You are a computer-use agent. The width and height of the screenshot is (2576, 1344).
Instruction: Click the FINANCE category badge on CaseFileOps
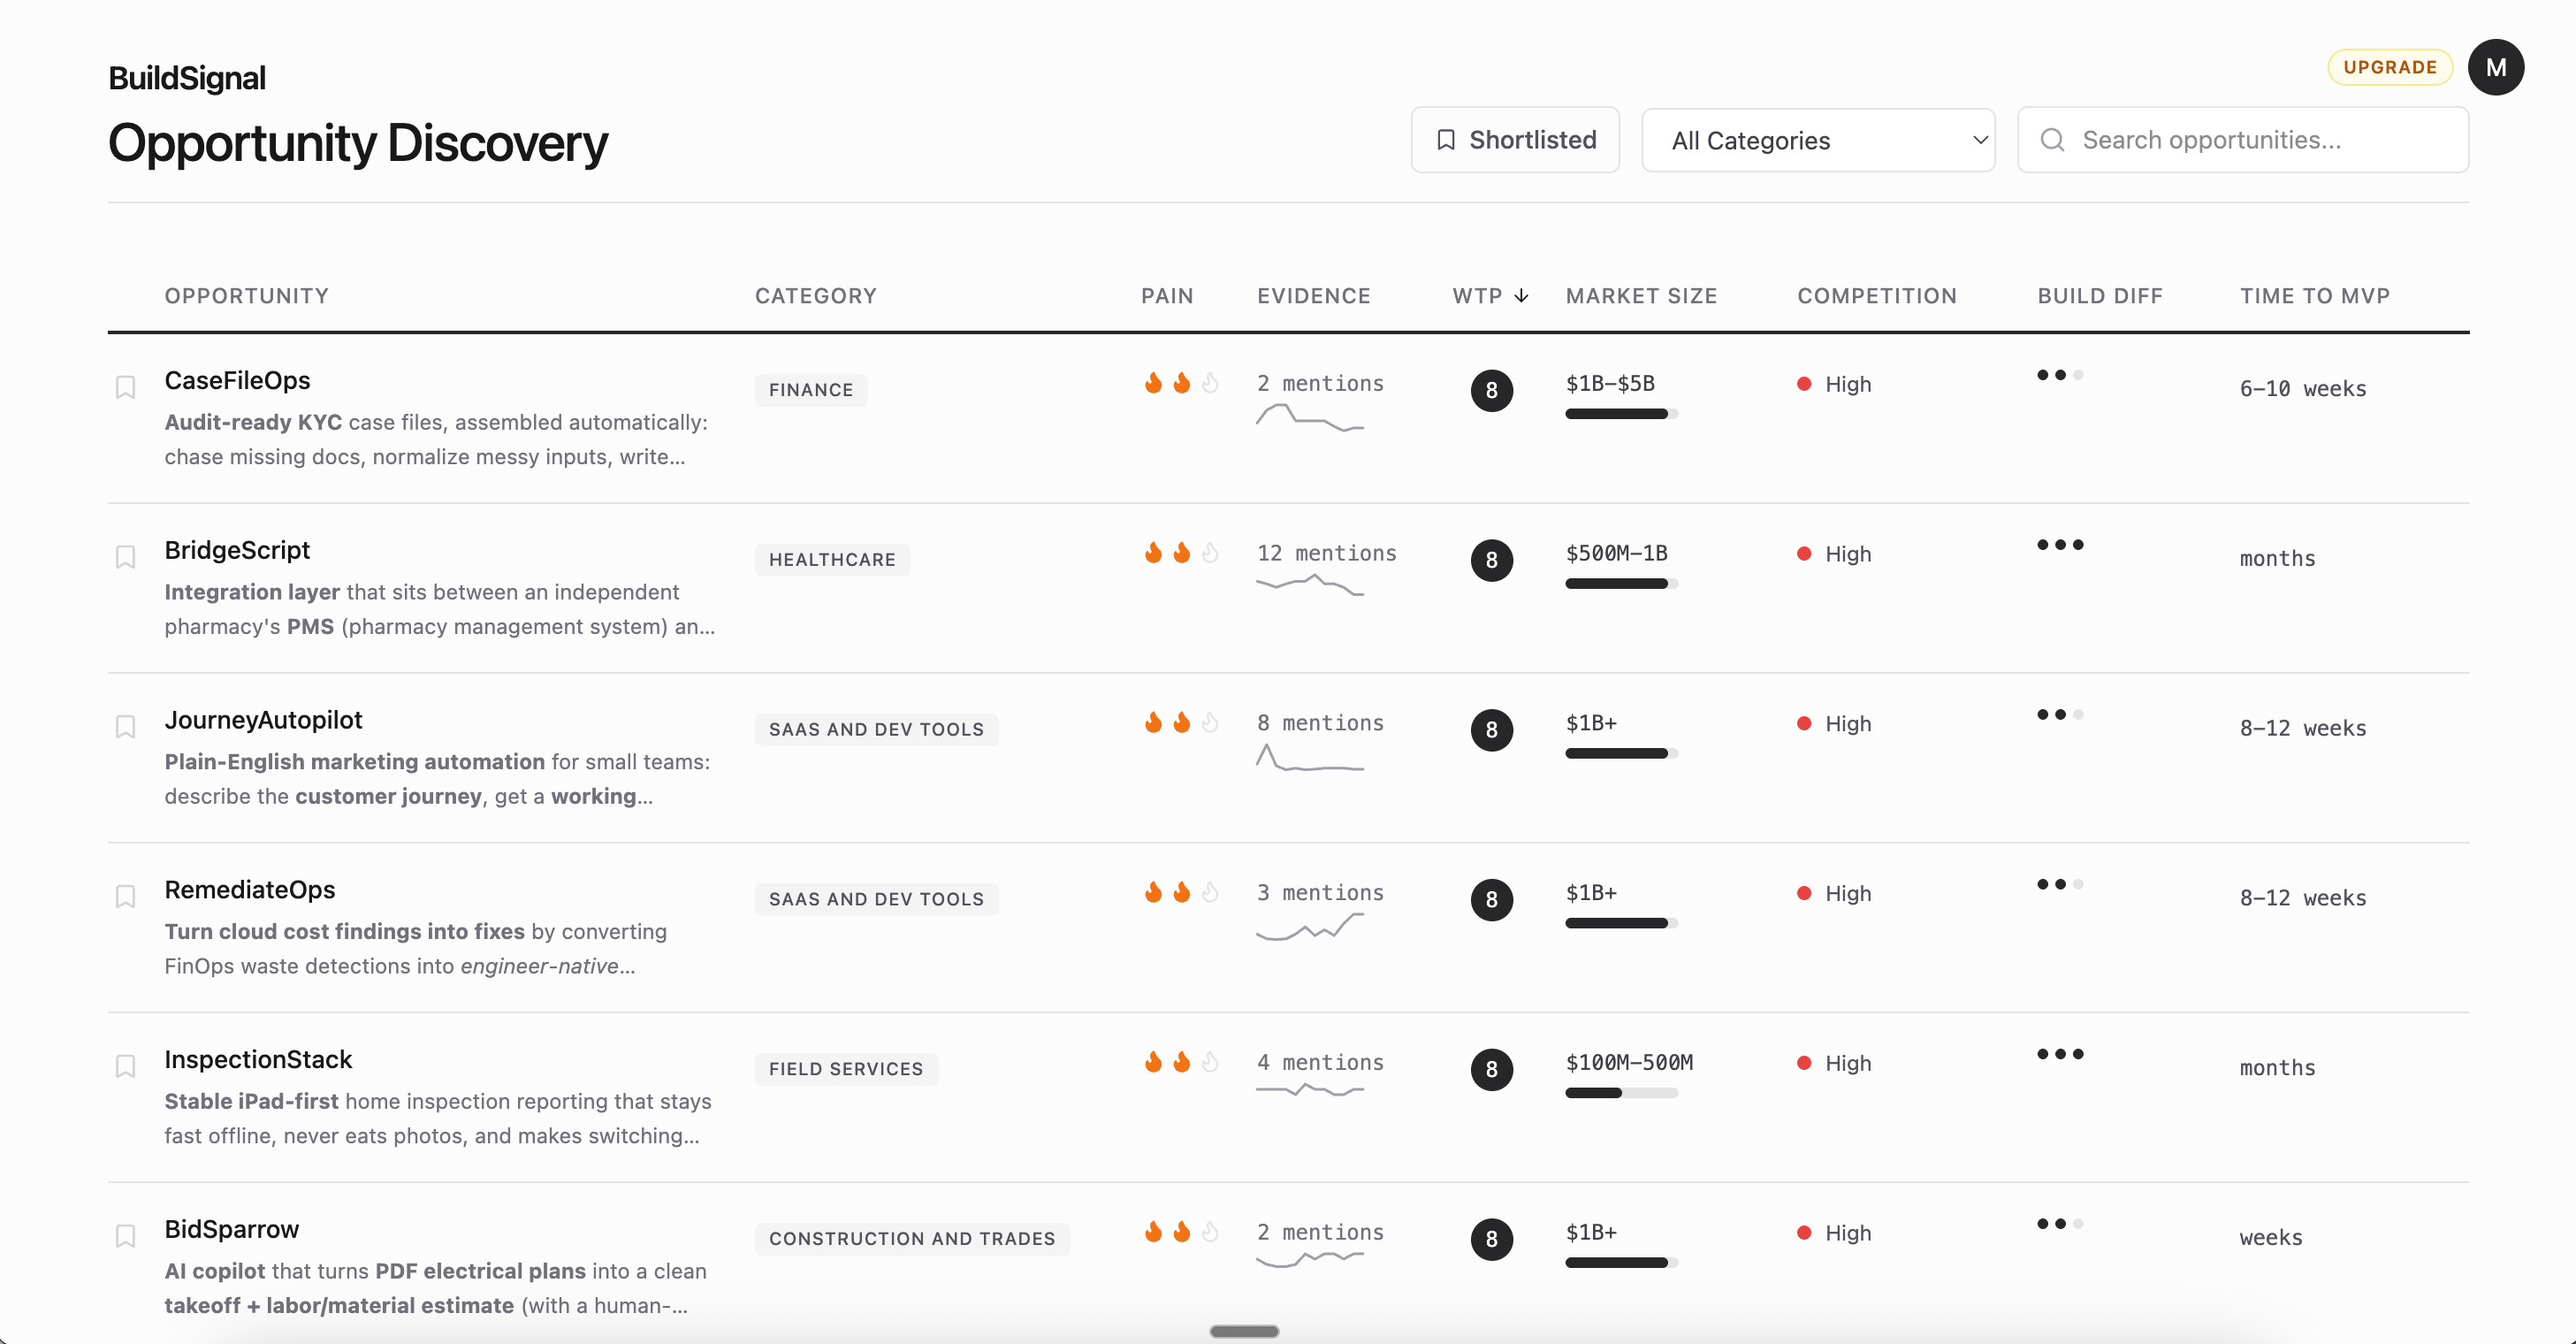(x=810, y=390)
